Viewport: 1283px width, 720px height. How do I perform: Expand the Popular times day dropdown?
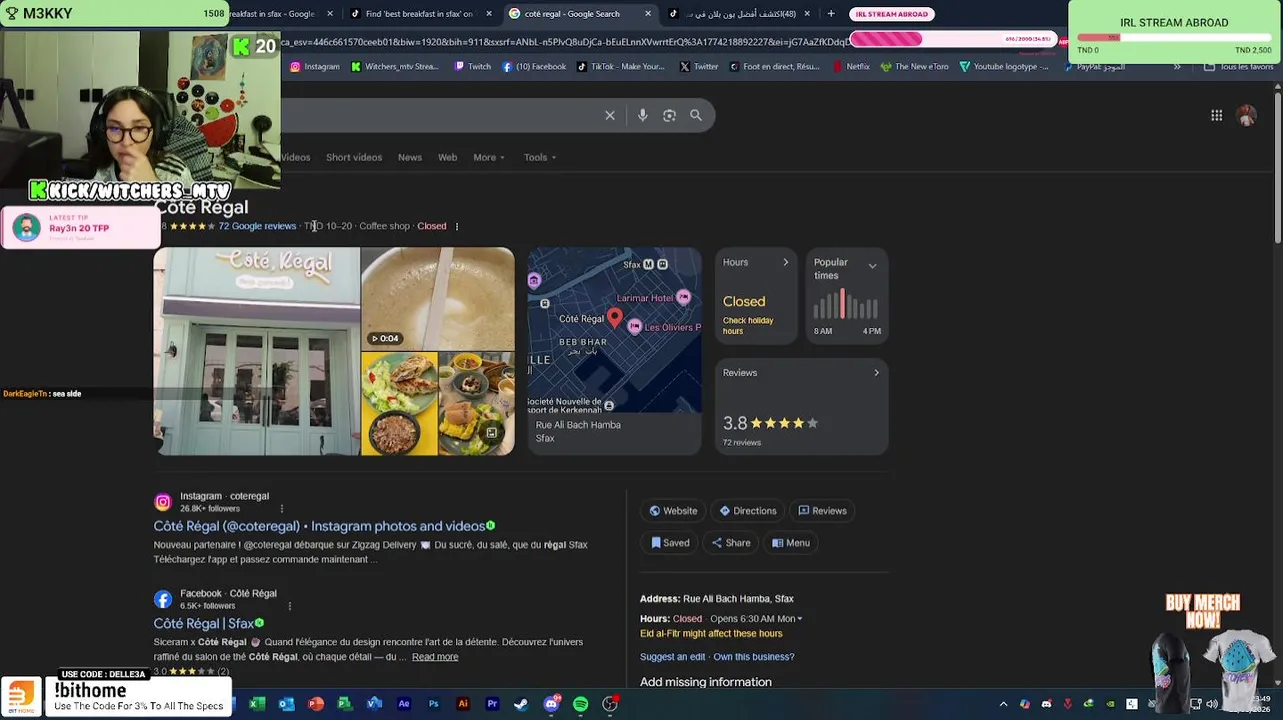[x=872, y=266]
